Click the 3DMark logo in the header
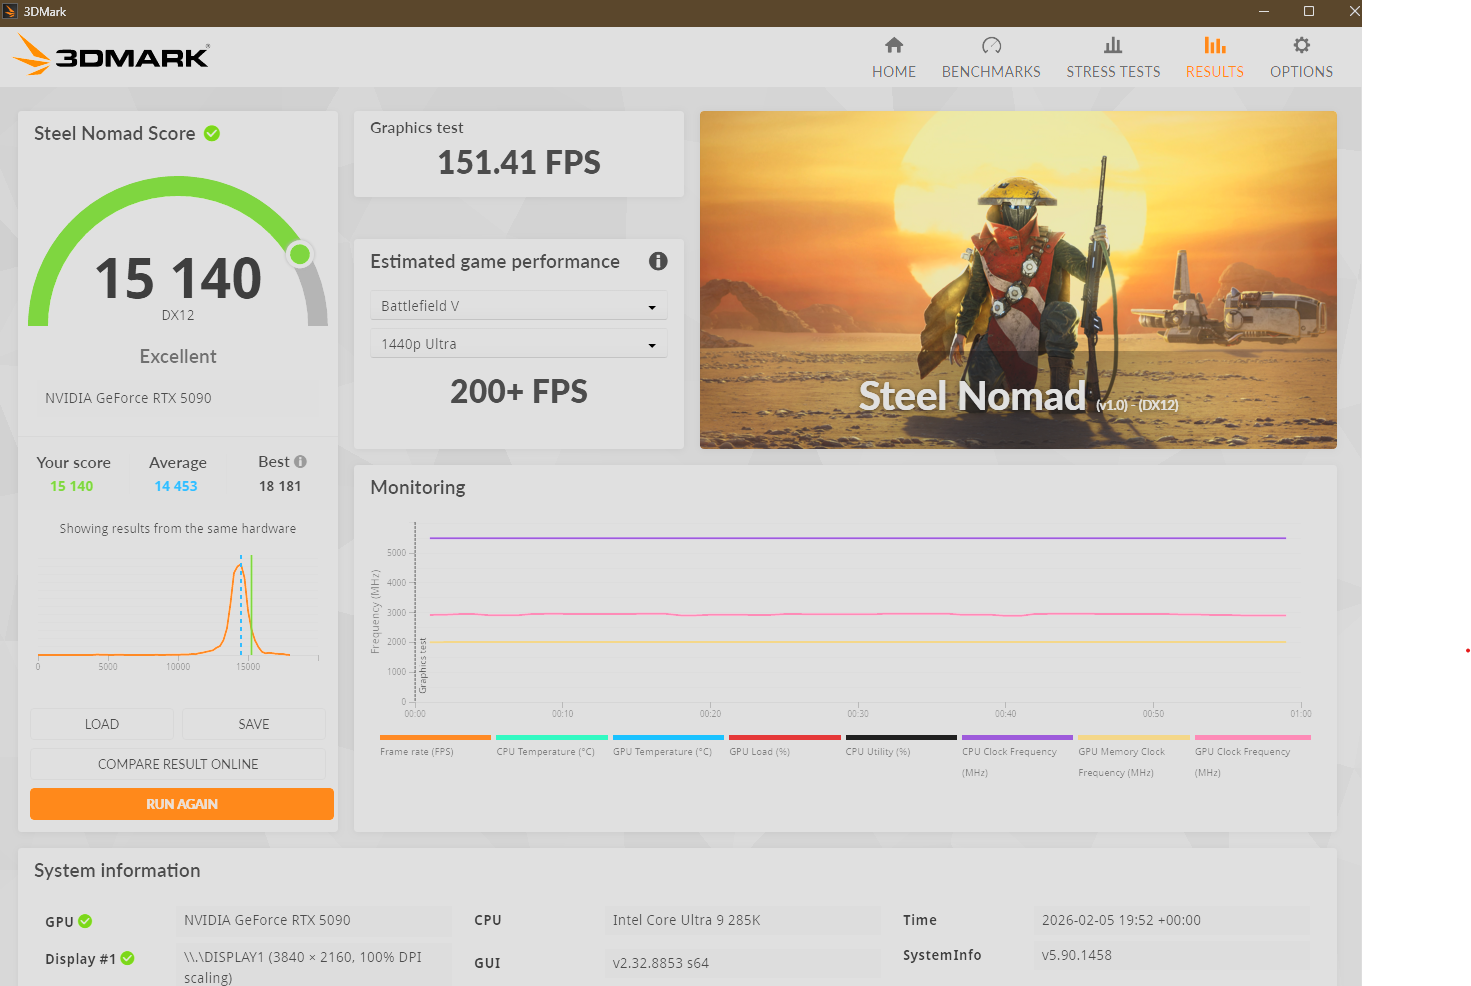 (x=111, y=56)
